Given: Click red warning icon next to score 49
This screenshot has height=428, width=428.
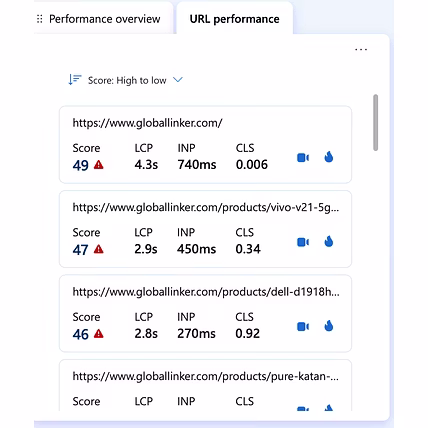Looking at the screenshot, I should 99,165.
